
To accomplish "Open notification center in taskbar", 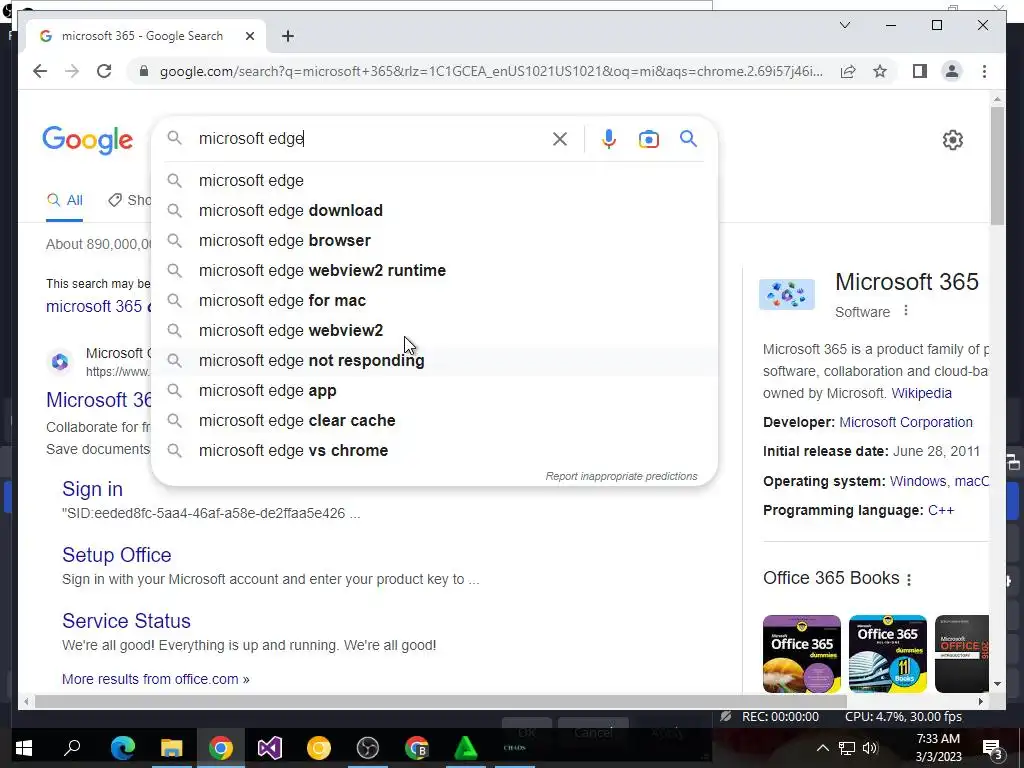I will 993,748.
